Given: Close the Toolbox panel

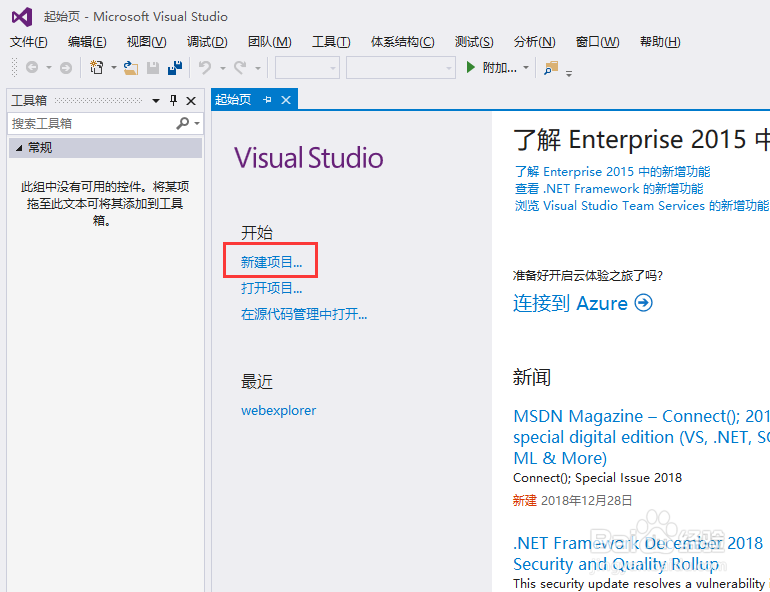Looking at the screenshot, I should tap(191, 101).
